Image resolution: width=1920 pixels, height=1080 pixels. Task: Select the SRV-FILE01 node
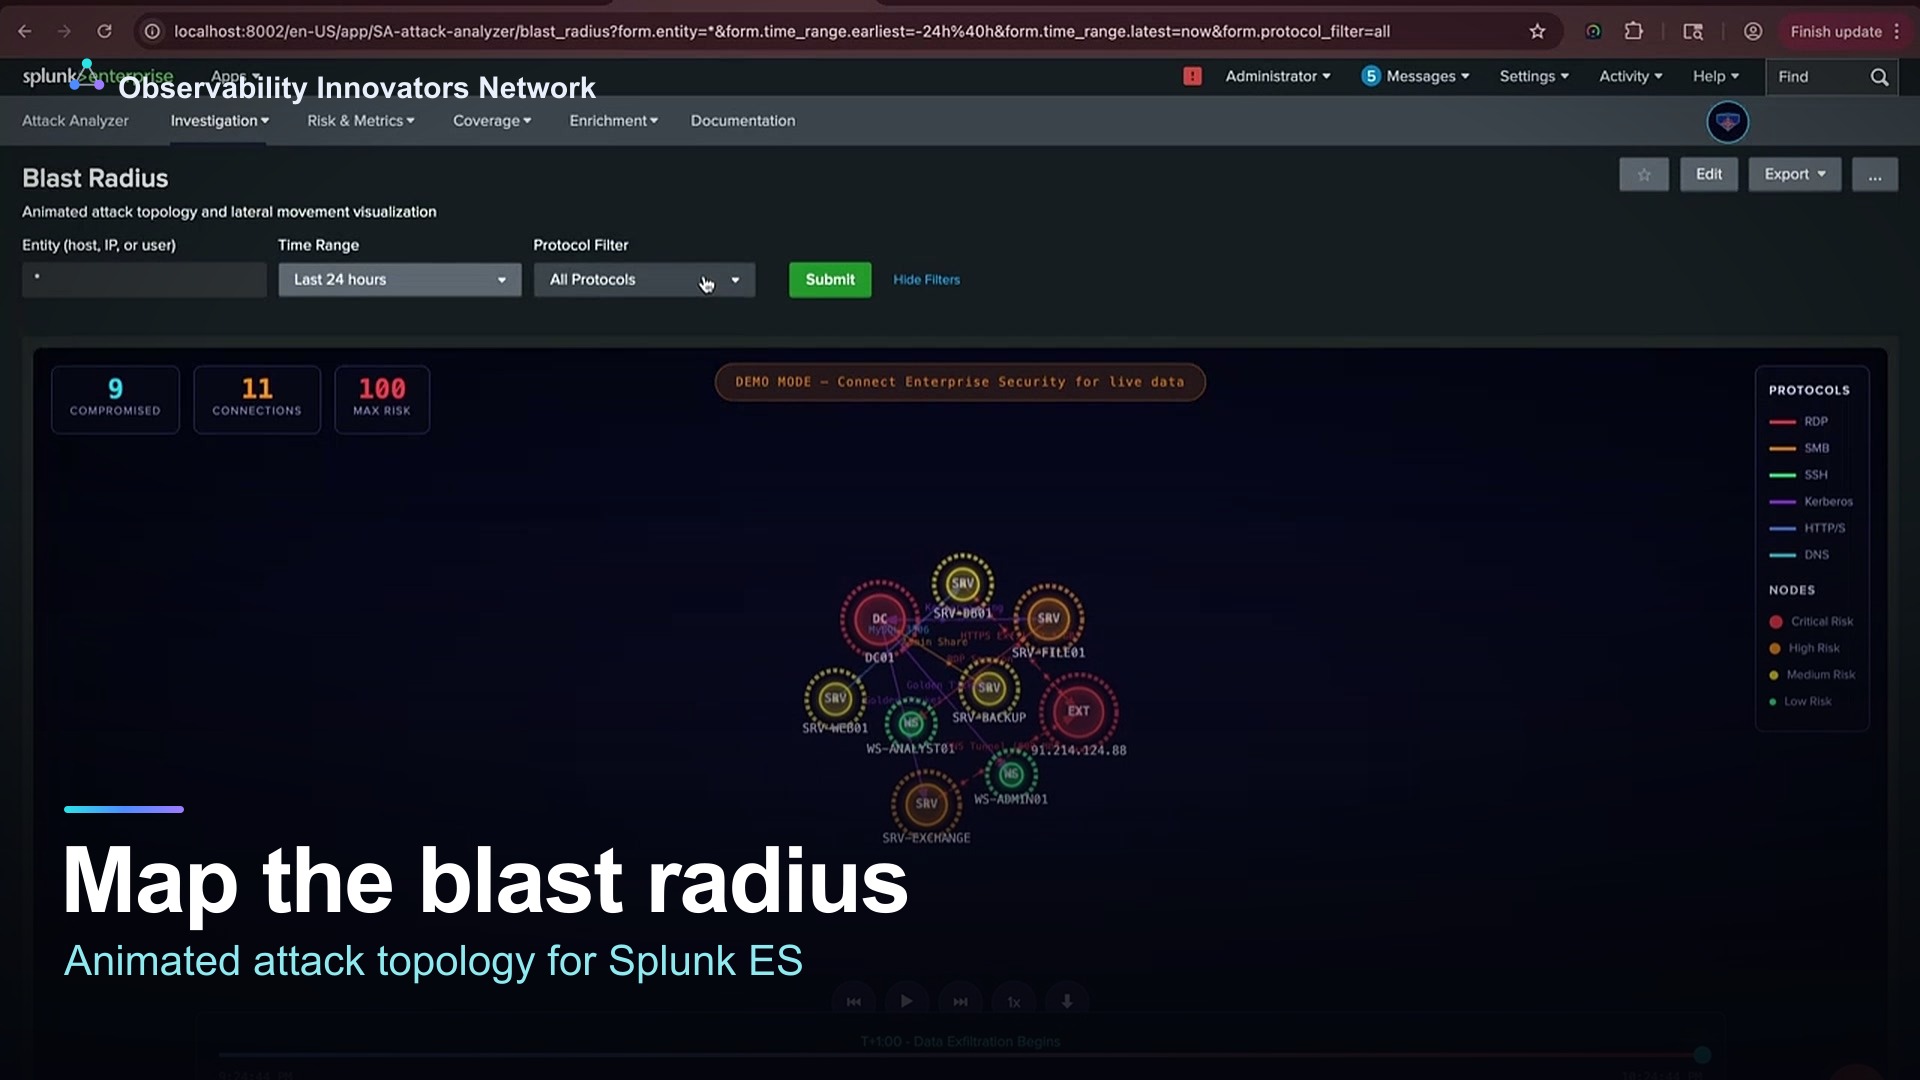coord(1048,618)
